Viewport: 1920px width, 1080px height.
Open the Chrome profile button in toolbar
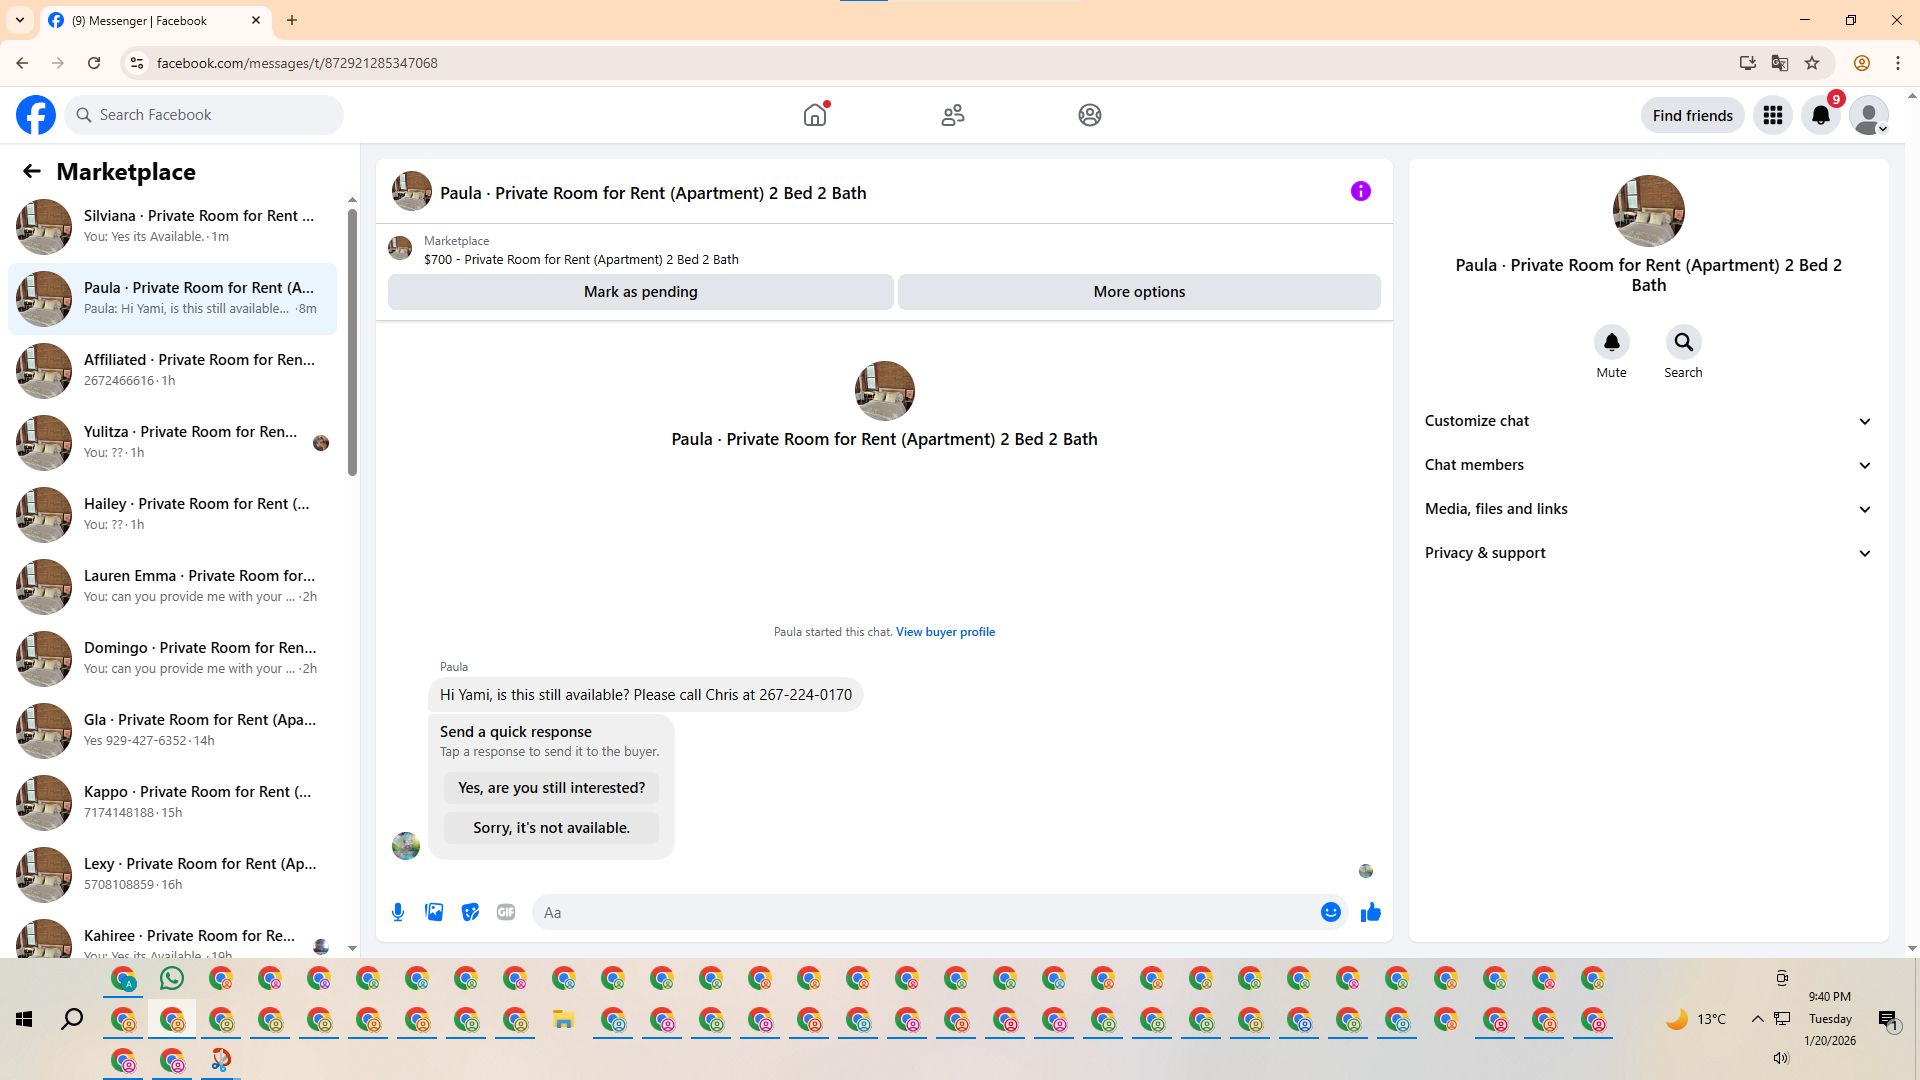pos(1862,63)
